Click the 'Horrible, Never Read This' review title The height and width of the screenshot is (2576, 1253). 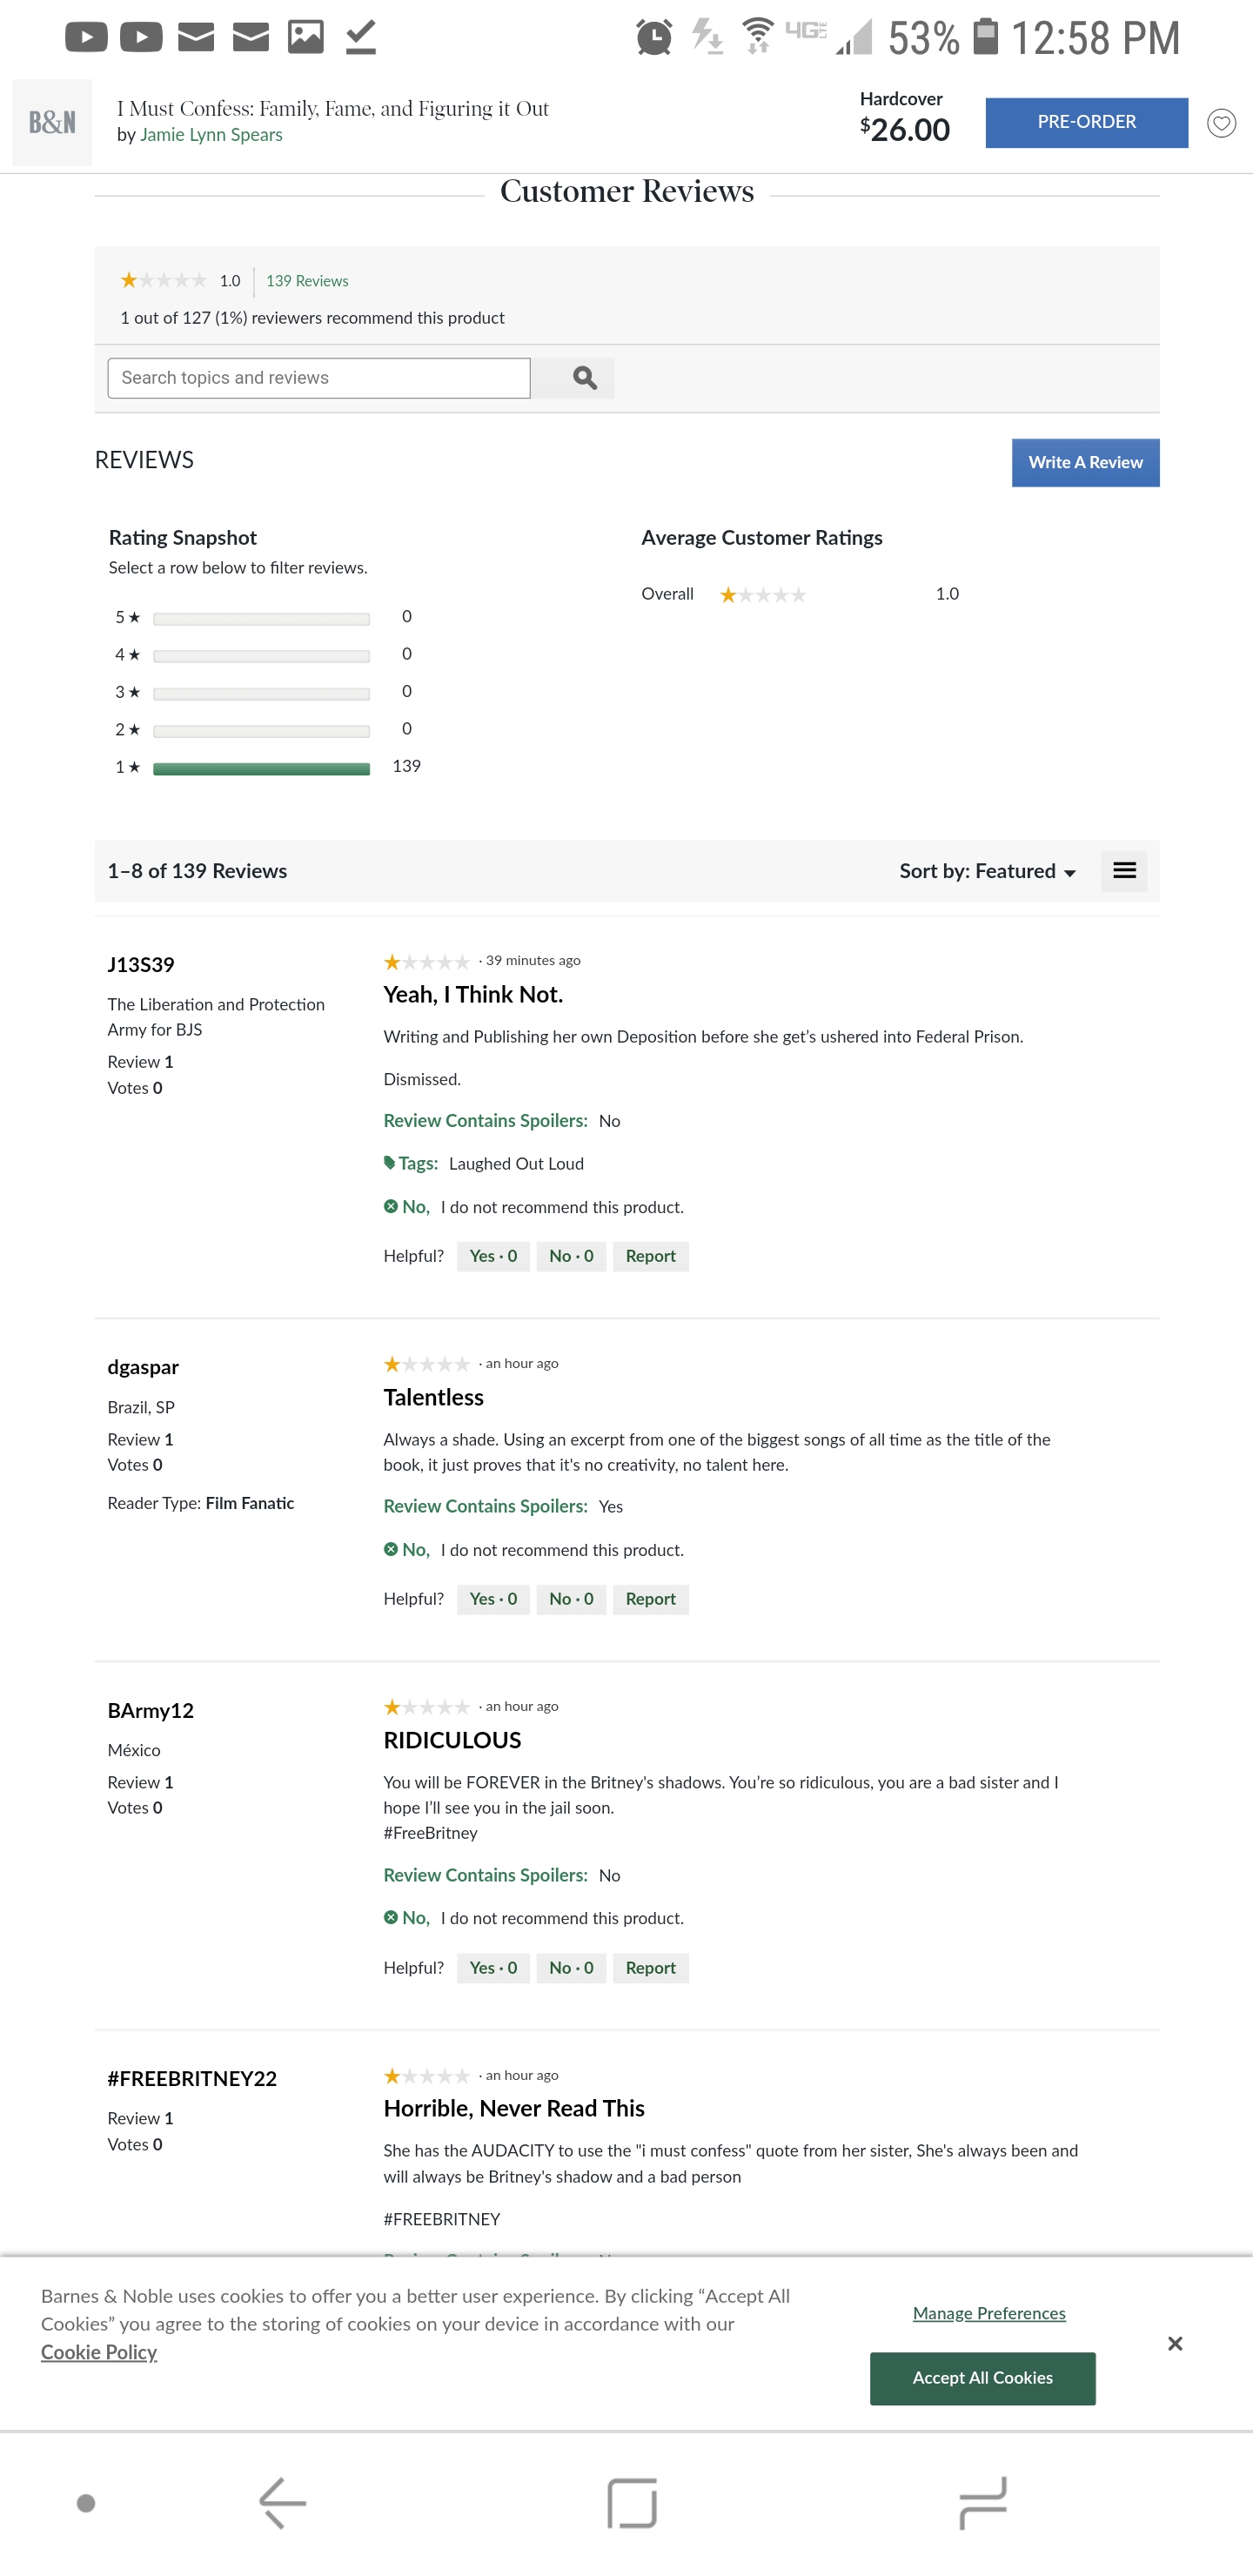pos(514,2108)
